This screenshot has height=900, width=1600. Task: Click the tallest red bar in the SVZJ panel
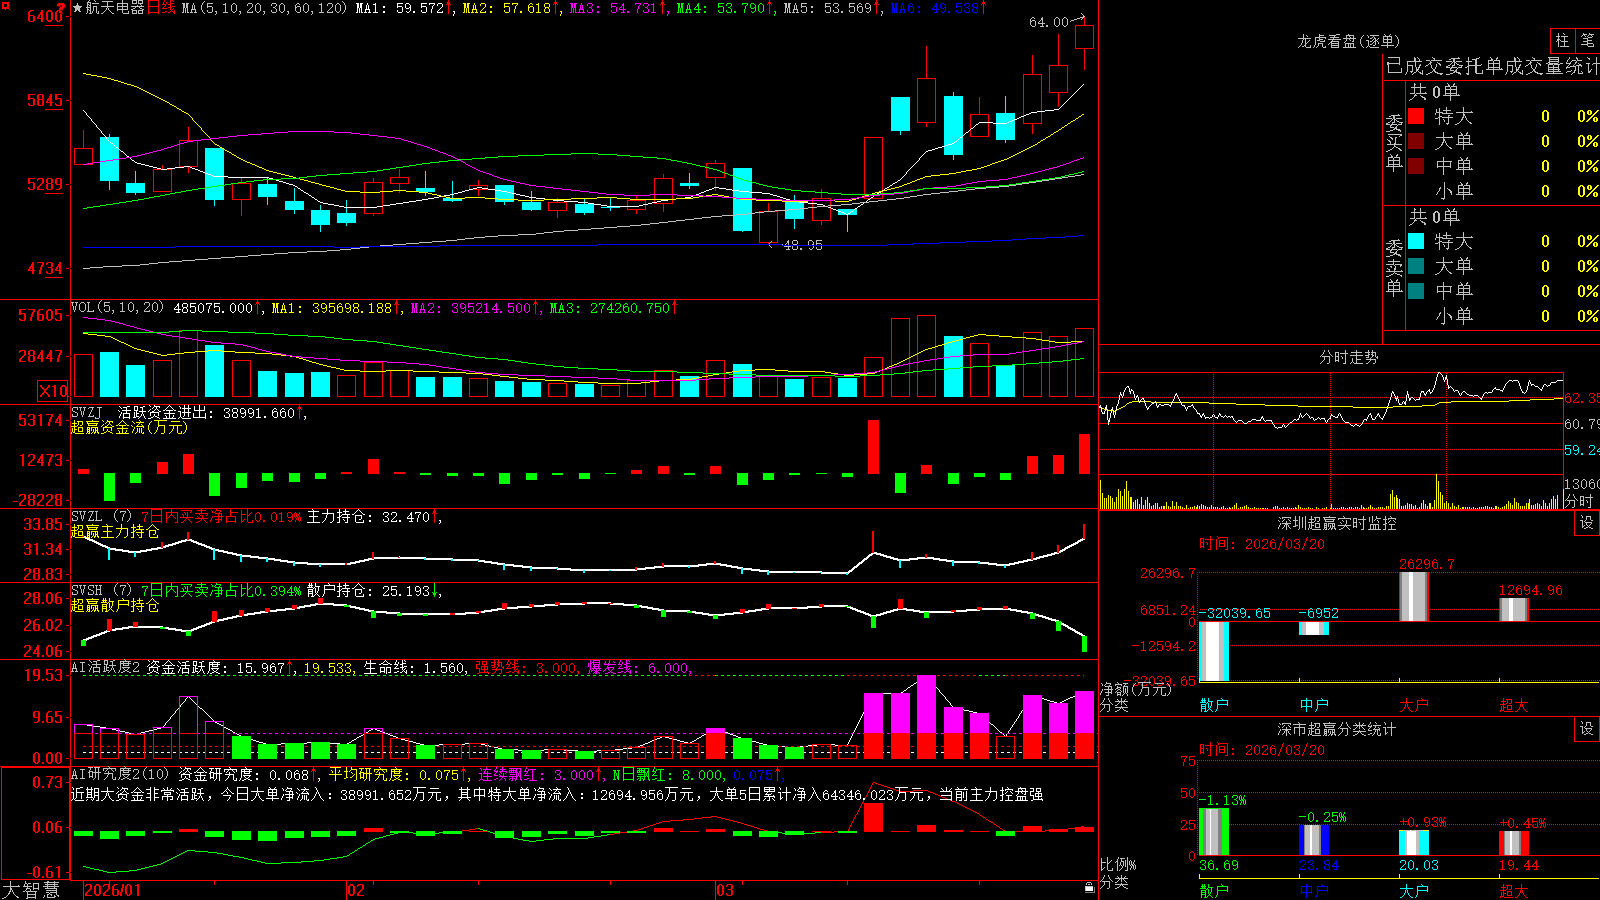coord(873,446)
